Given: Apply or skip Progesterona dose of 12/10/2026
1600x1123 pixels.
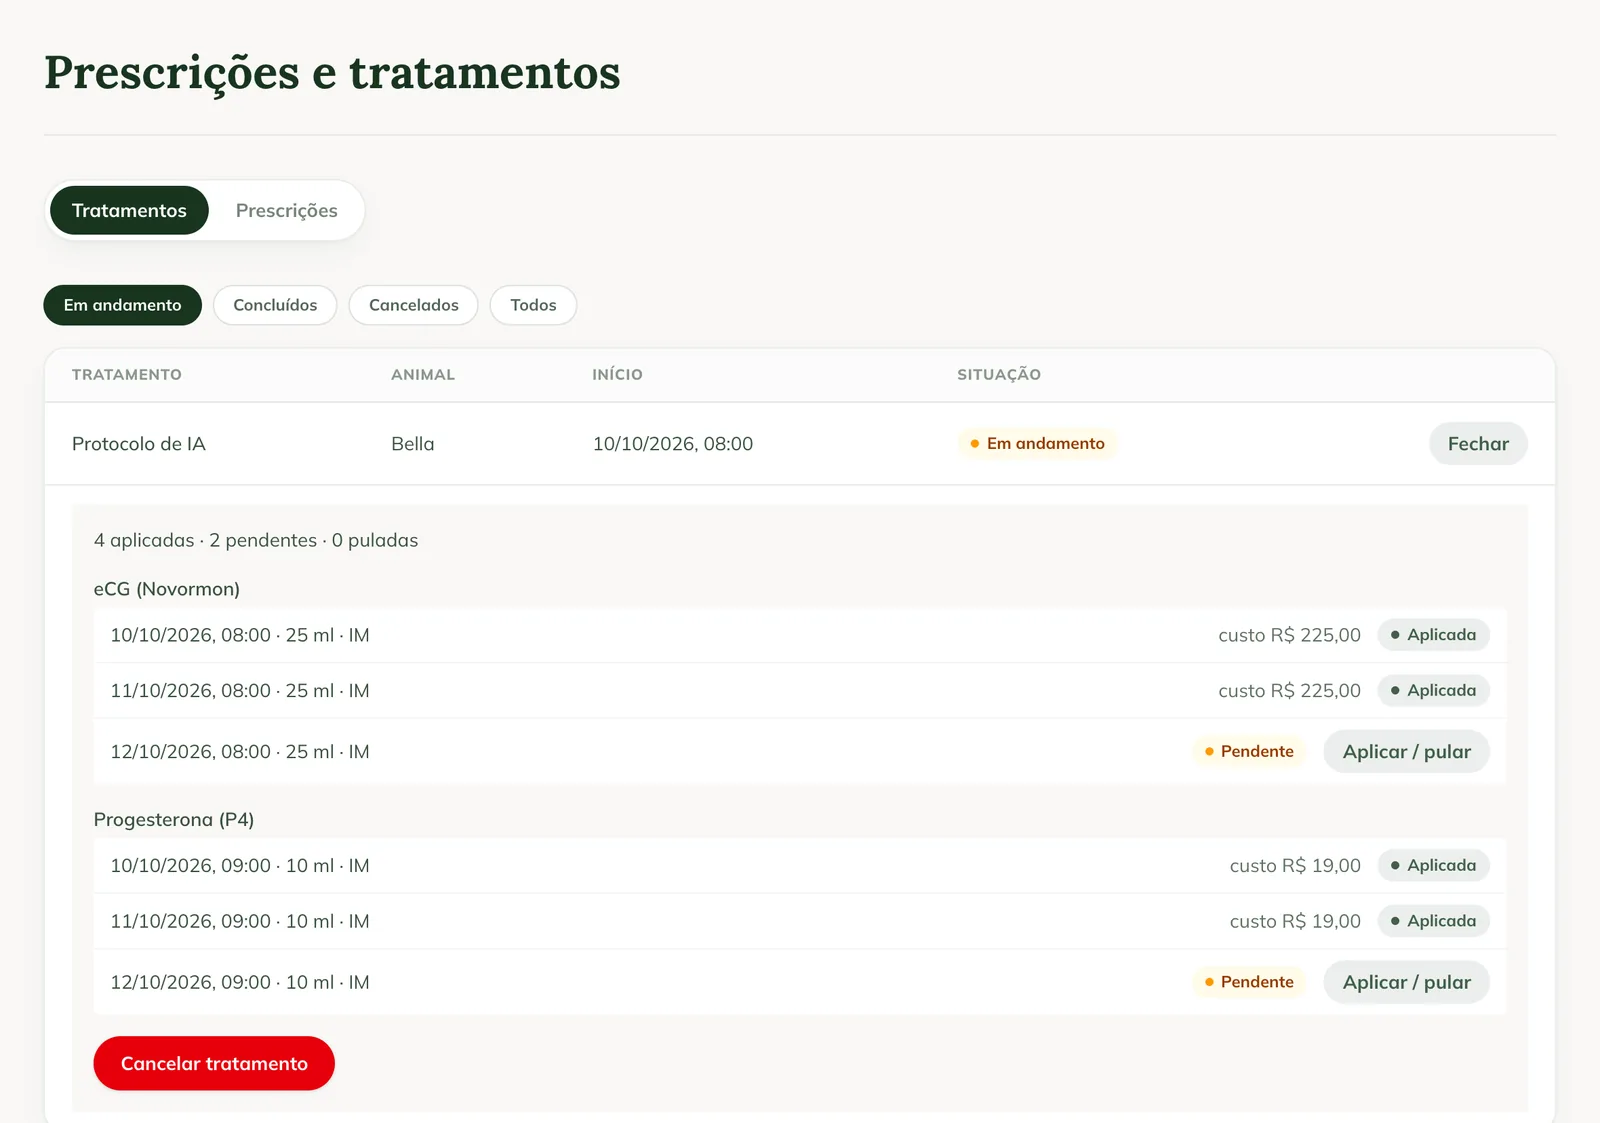Looking at the screenshot, I should click(1406, 982).
